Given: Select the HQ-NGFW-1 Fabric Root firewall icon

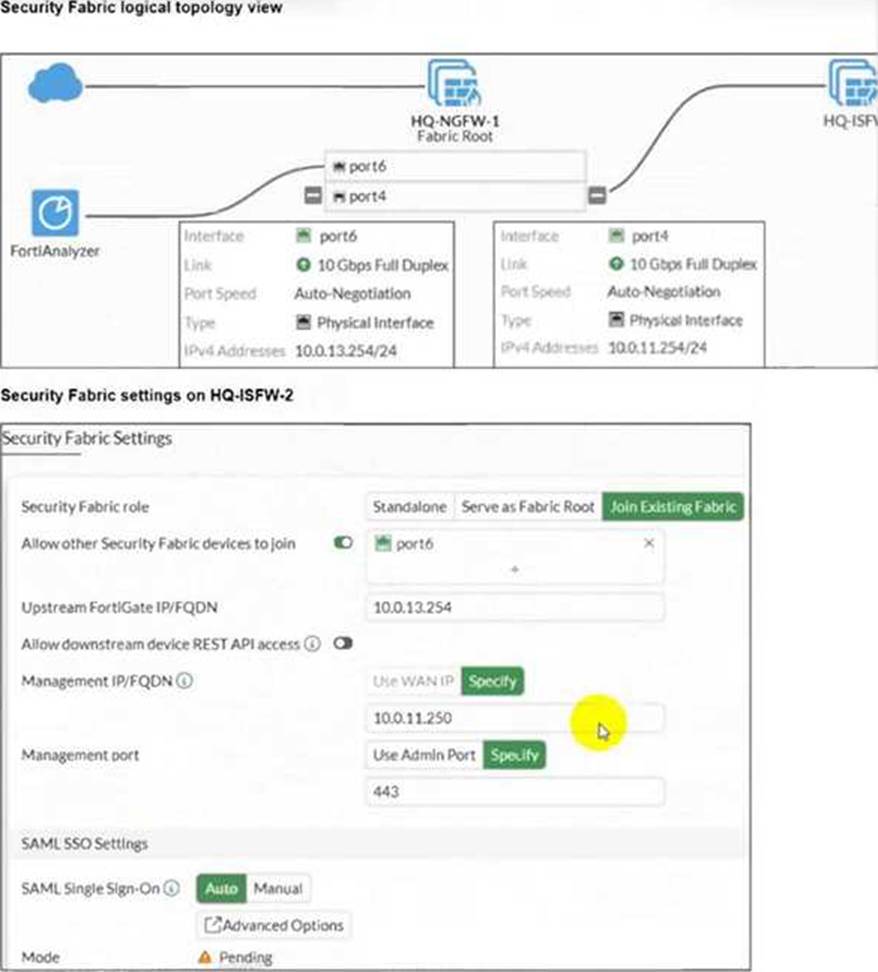Looking at the screenshot, I should pyautogui.click(x=455, y=83).
